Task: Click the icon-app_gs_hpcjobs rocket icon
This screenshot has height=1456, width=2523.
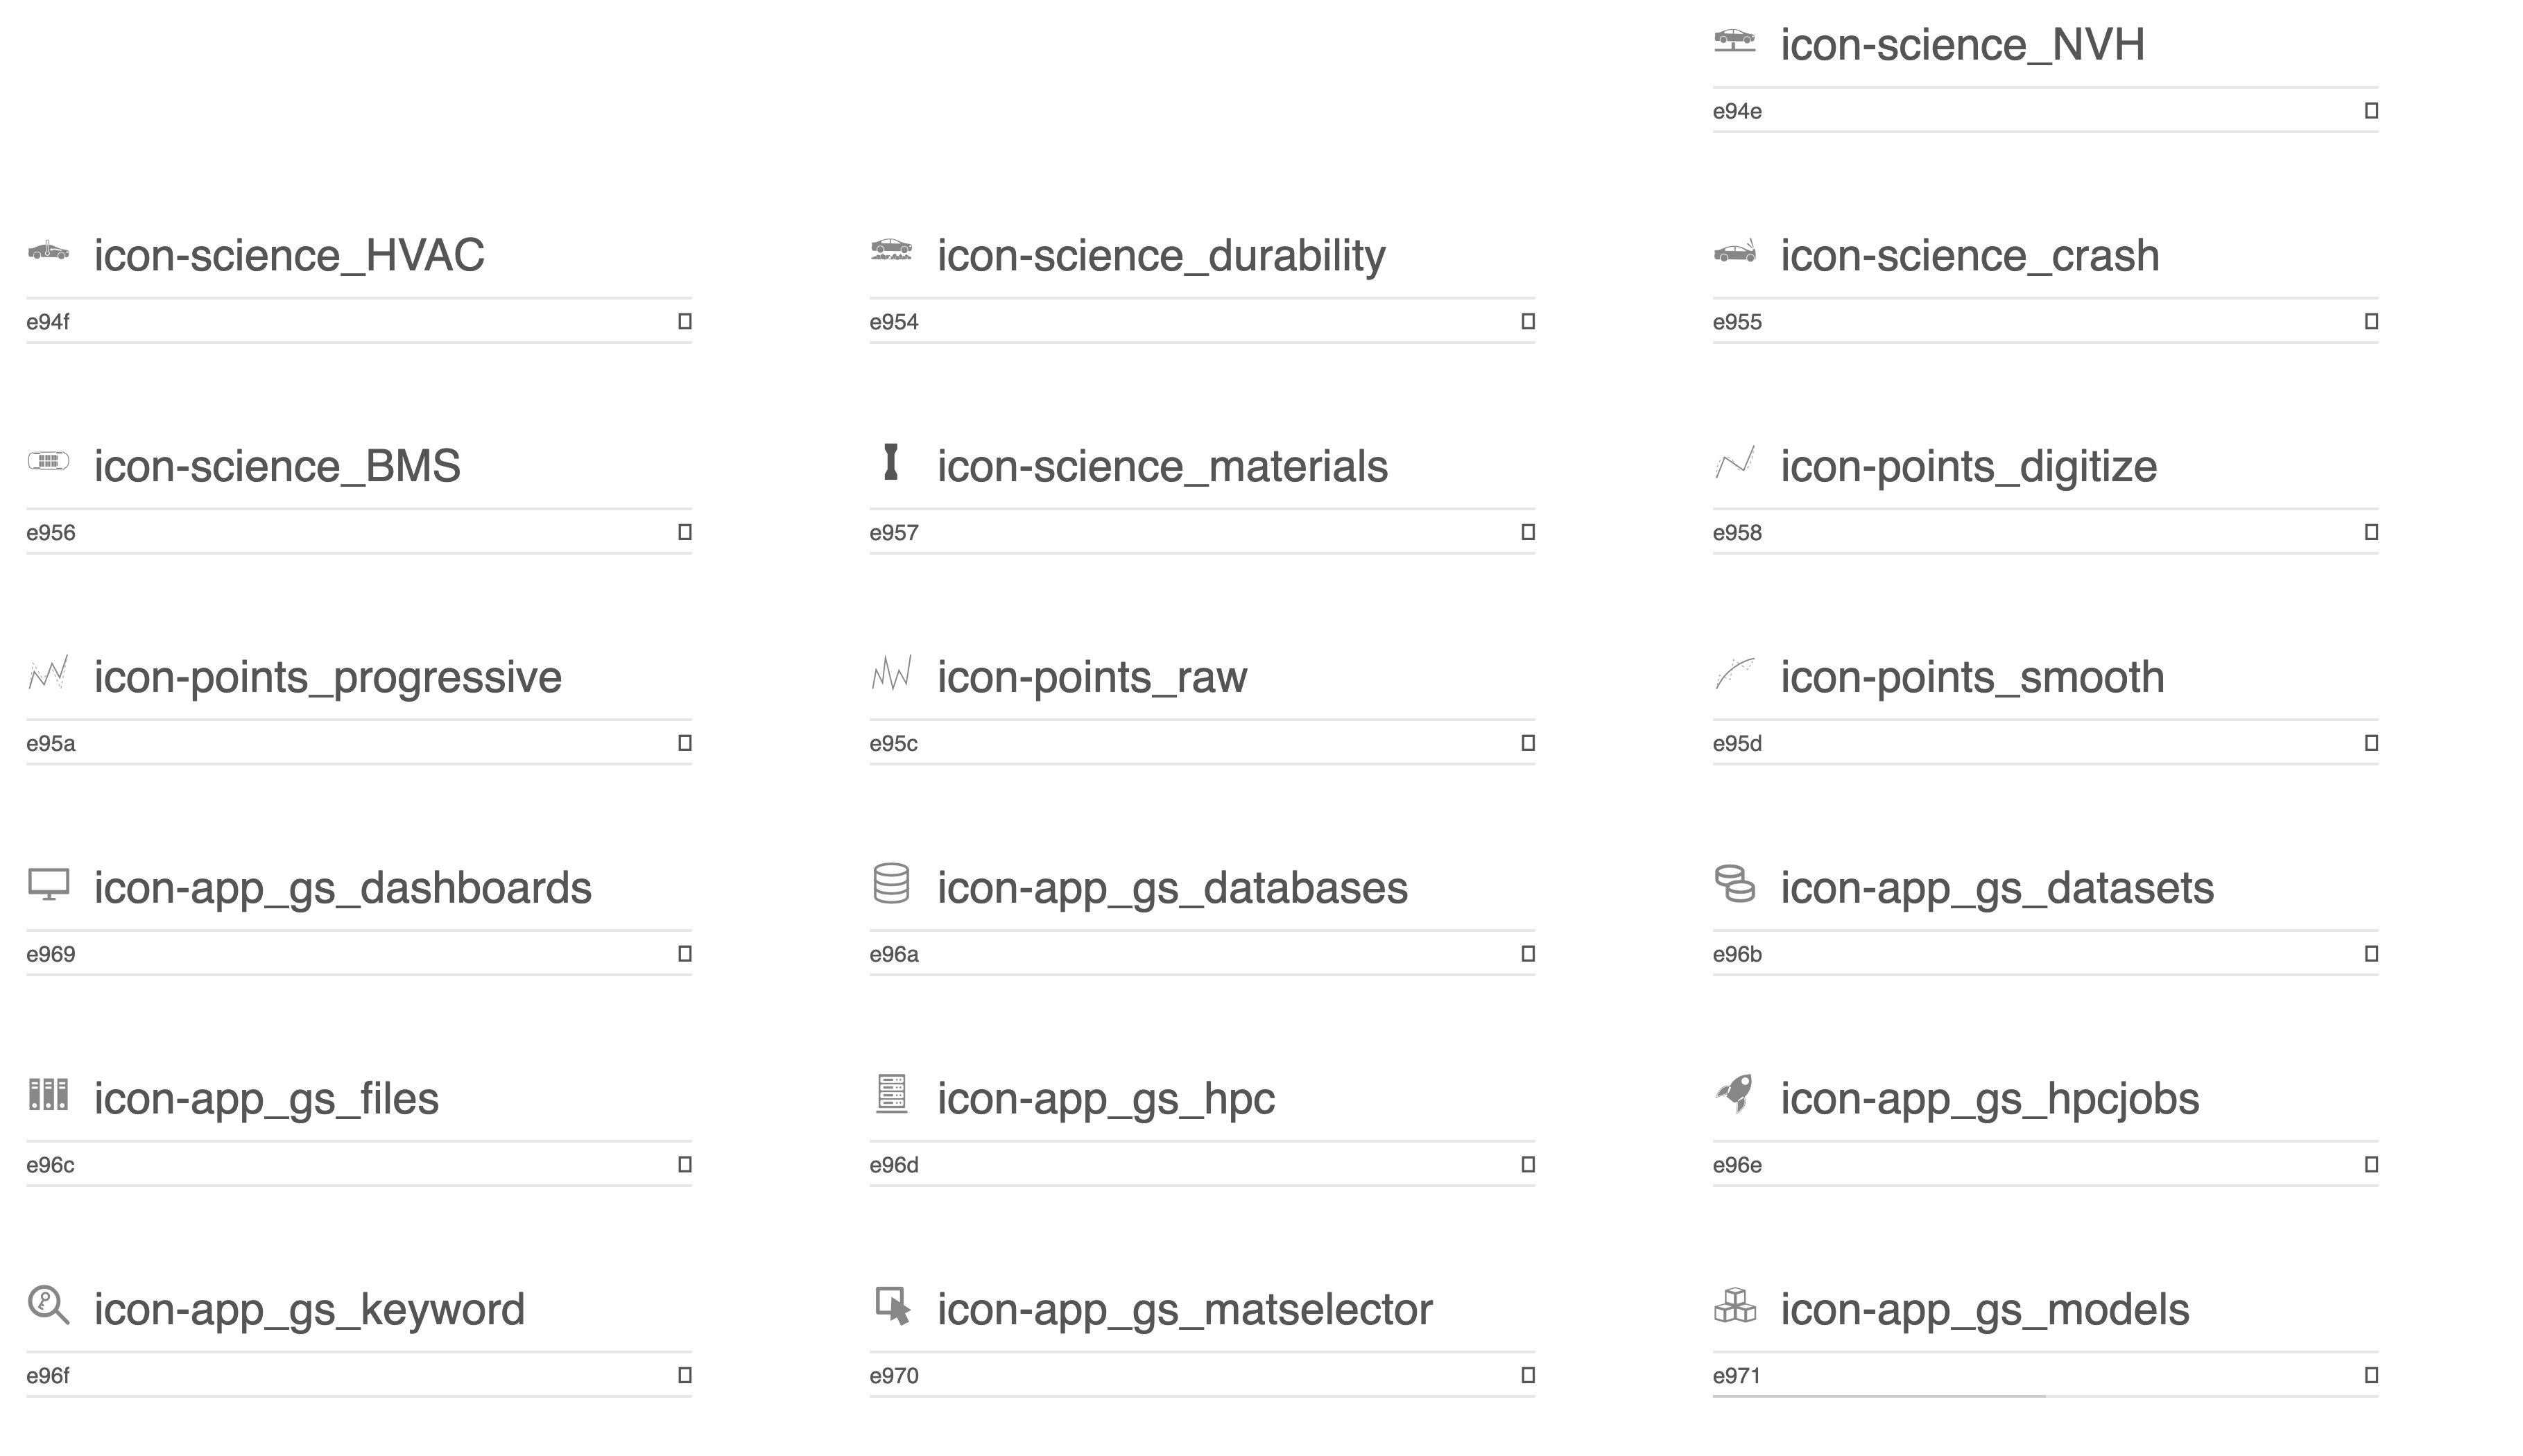Action: click(x=1734, y=1094)
